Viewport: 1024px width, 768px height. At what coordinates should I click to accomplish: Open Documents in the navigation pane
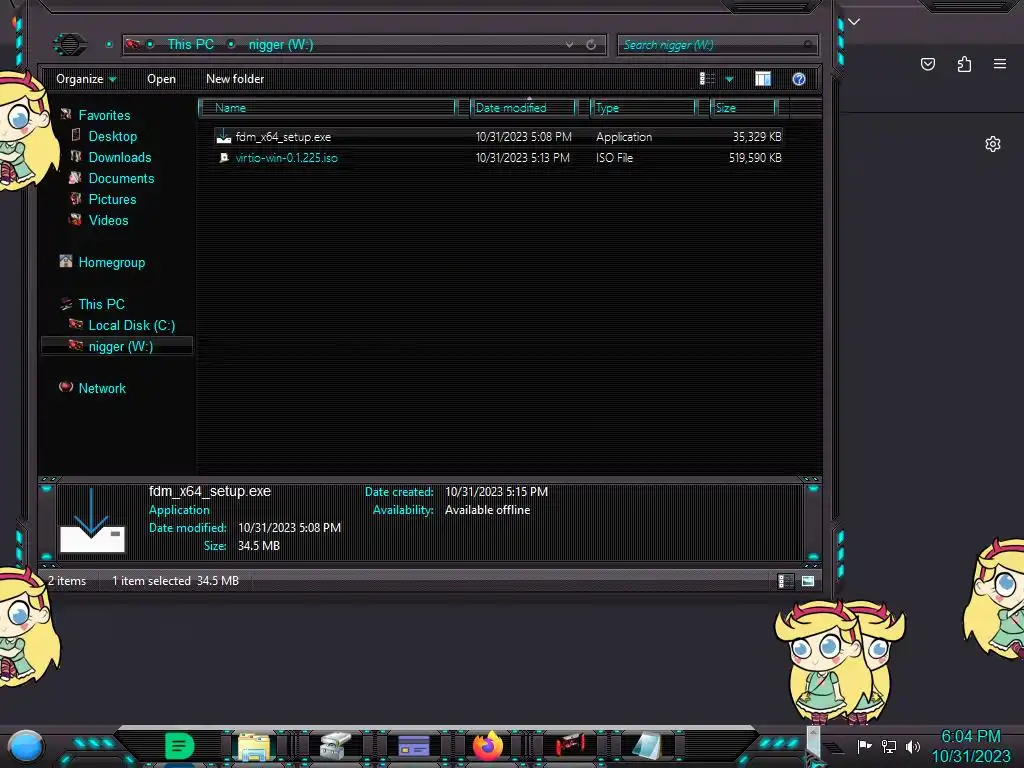coord(121,178)
